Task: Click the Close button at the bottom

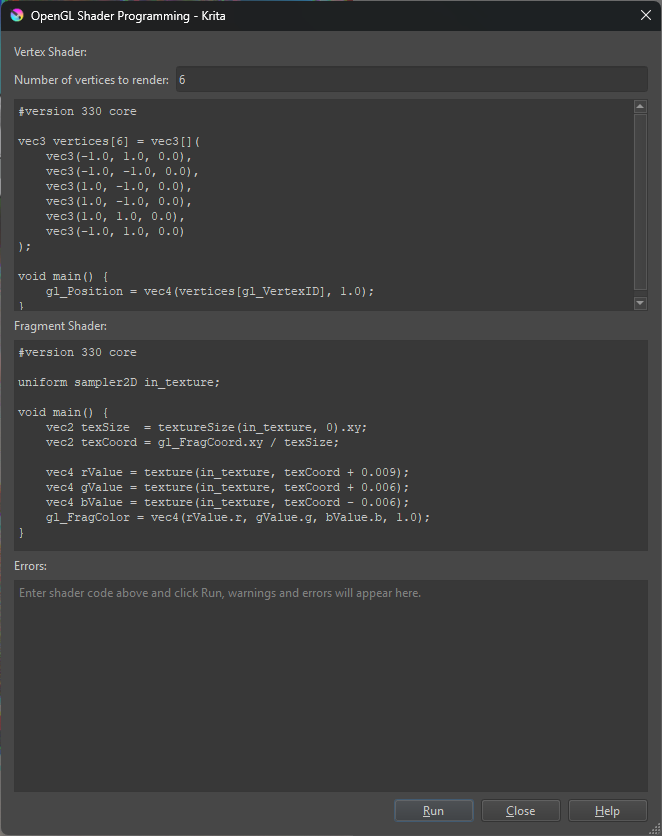Action: point(520,811)
